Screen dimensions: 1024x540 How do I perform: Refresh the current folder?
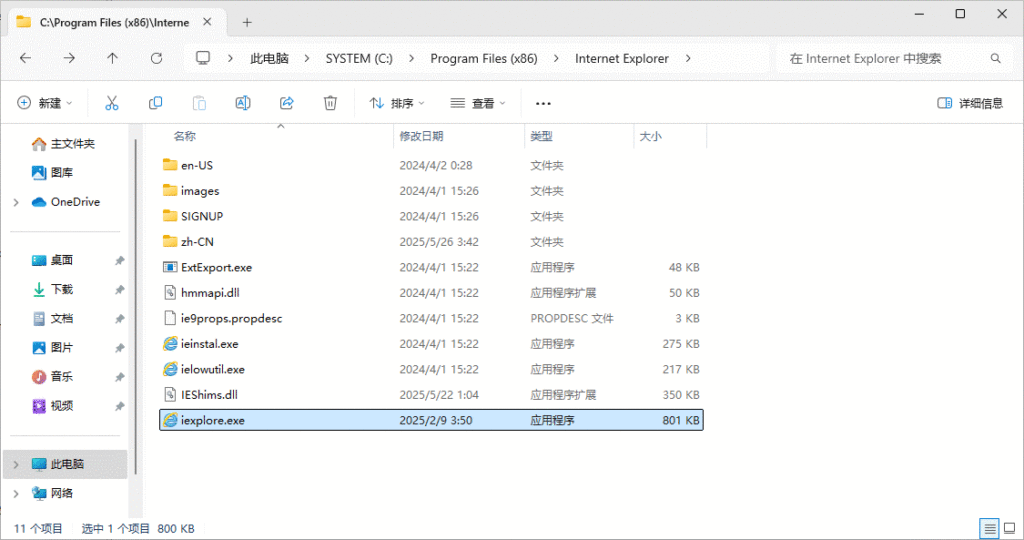pos(156,58)
